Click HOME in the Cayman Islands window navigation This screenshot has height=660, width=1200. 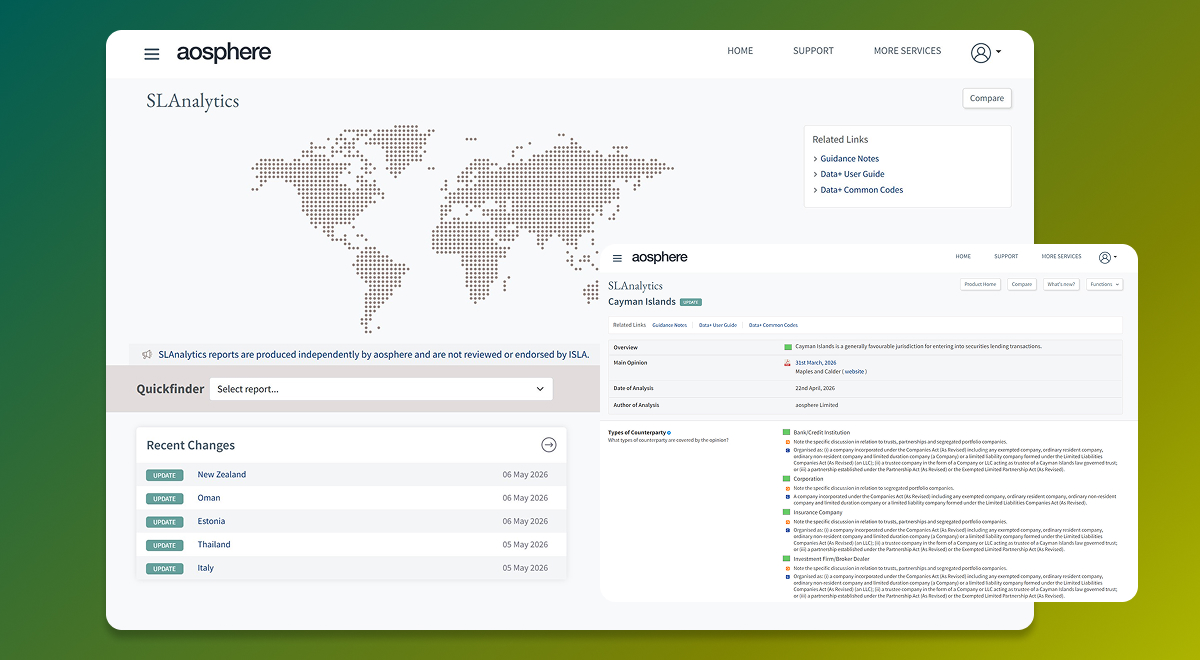(x=963, y=257)
